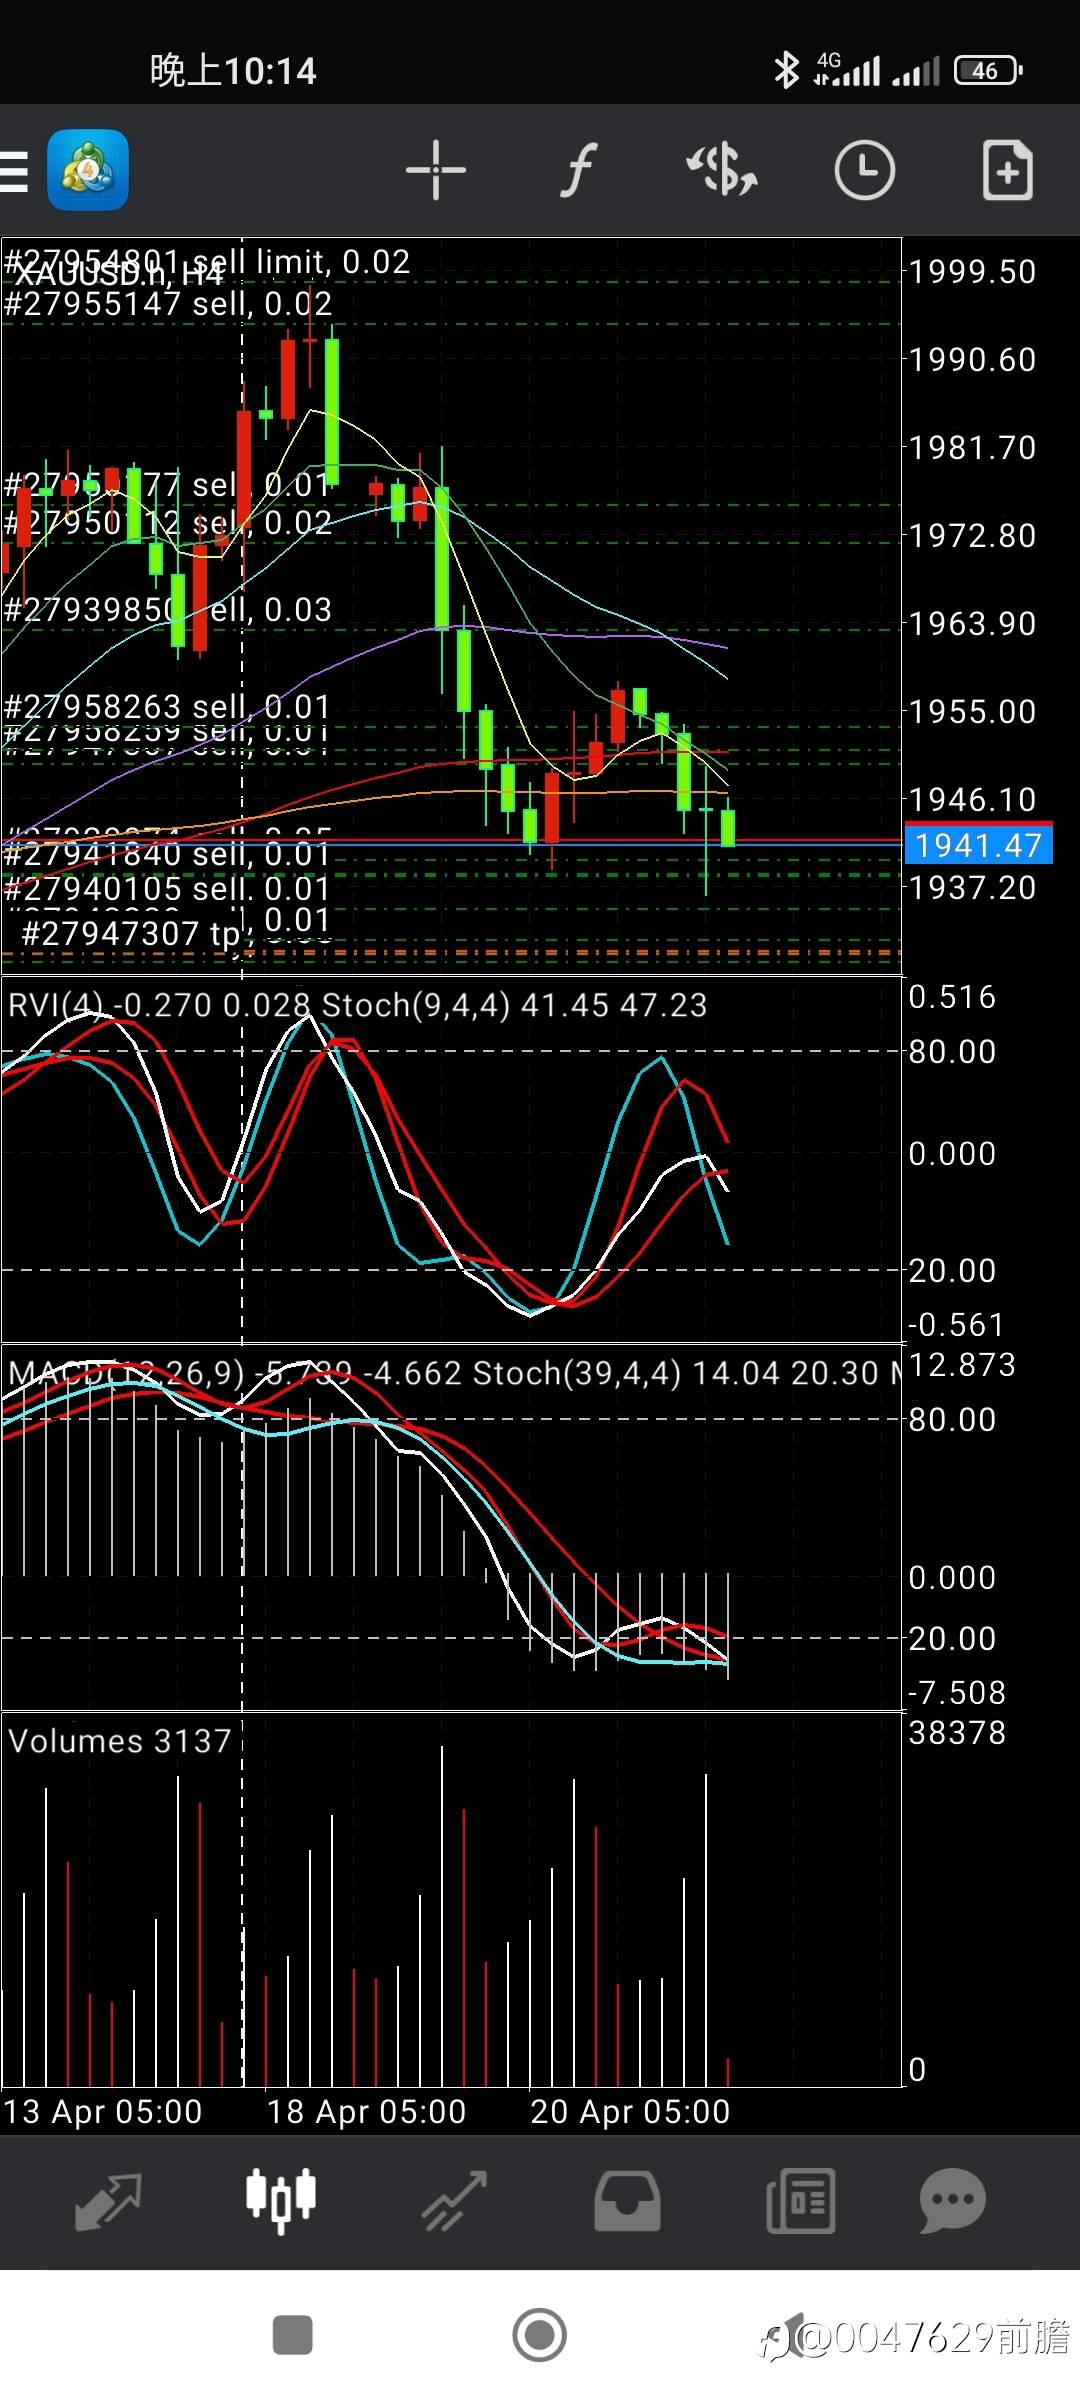Change timeframe with the clock icon
Image resolution: width=1080 pixels, height=2400 pixels.
[x=864, y=170]
